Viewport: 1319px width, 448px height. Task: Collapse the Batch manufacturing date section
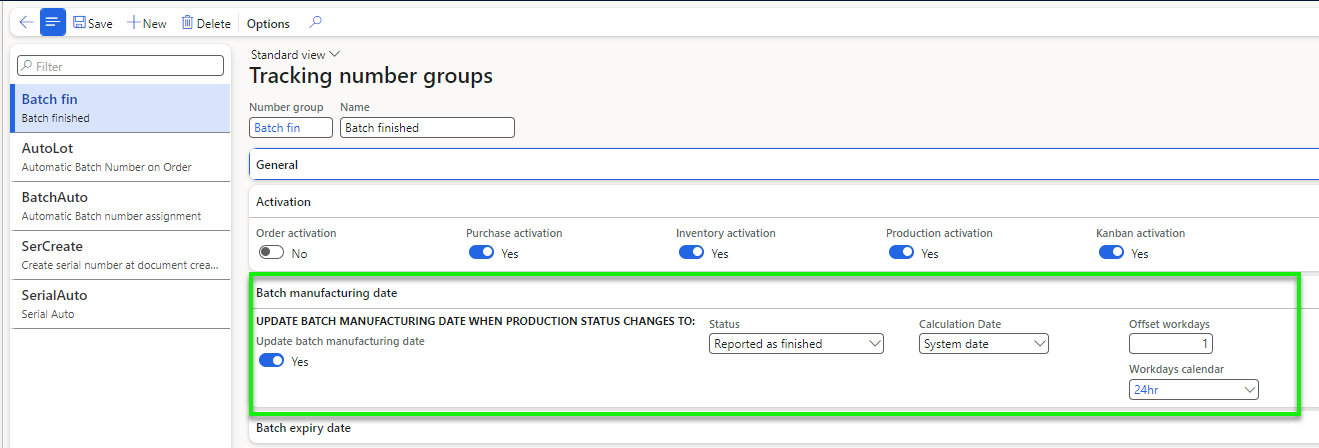[783, 293]
